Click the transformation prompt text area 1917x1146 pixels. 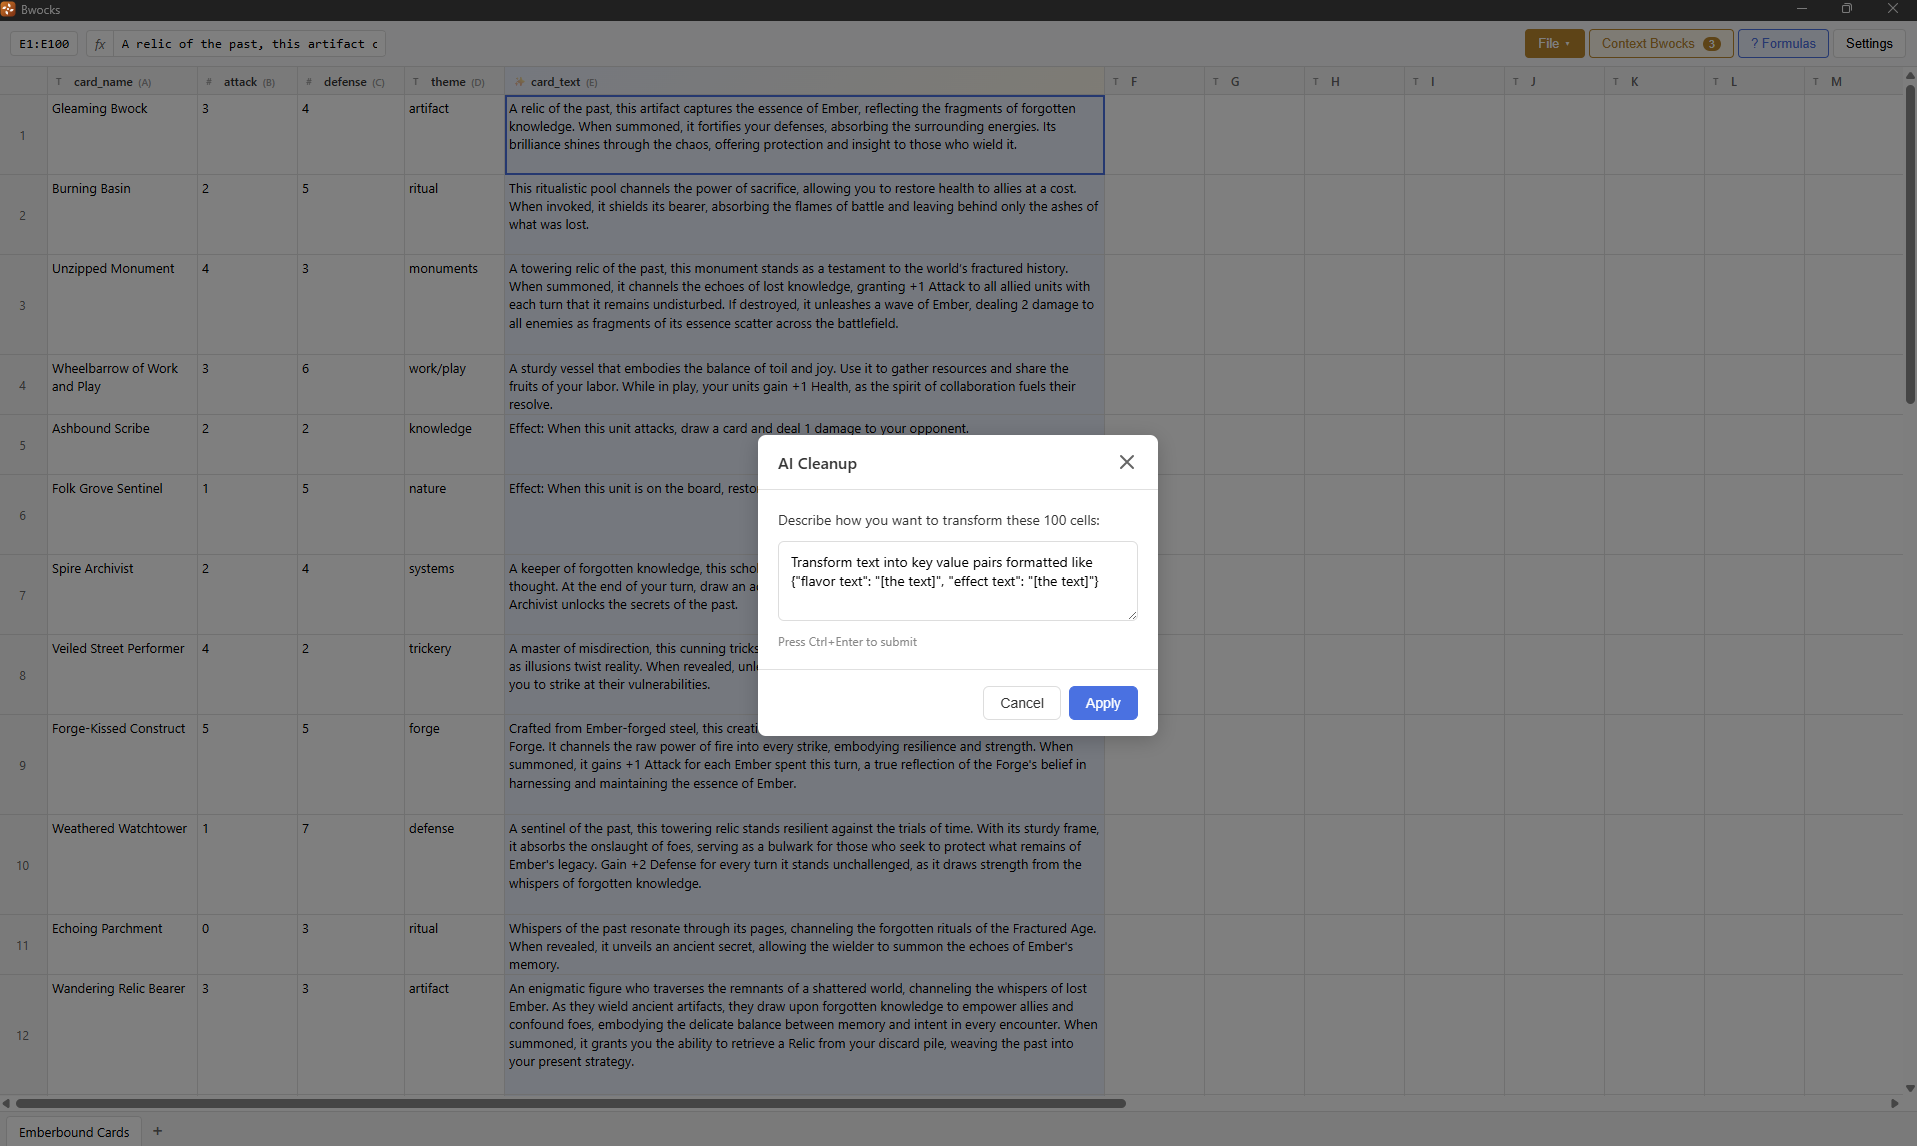click(956, 581)
